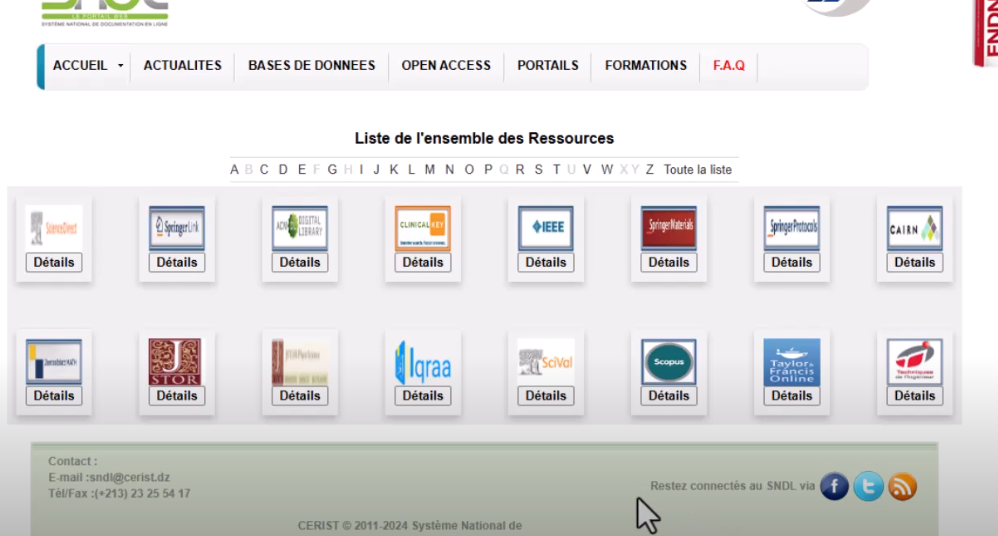Click the CAIRN resource logo
The height and width of the screenshot is (536, 998).
pyautogui.click(x=915, y=228)
